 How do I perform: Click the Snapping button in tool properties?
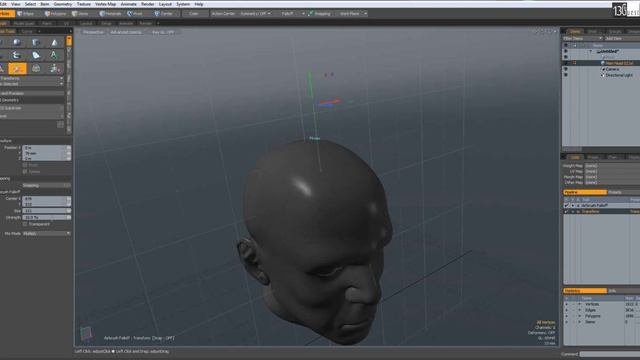pyautogui.click(x=47, y=185)
